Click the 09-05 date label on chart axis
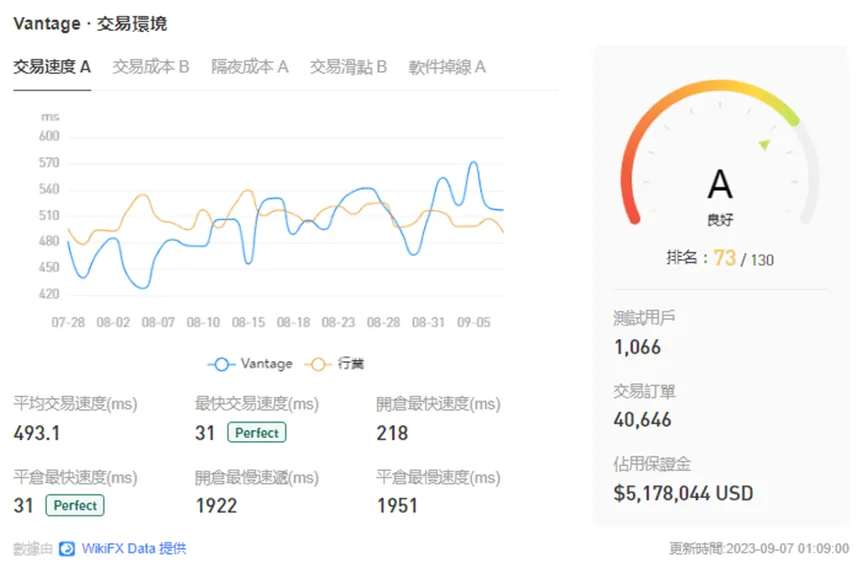Viewport: 864px width, 563px height. pyautogui.click(x=473, y=322)
